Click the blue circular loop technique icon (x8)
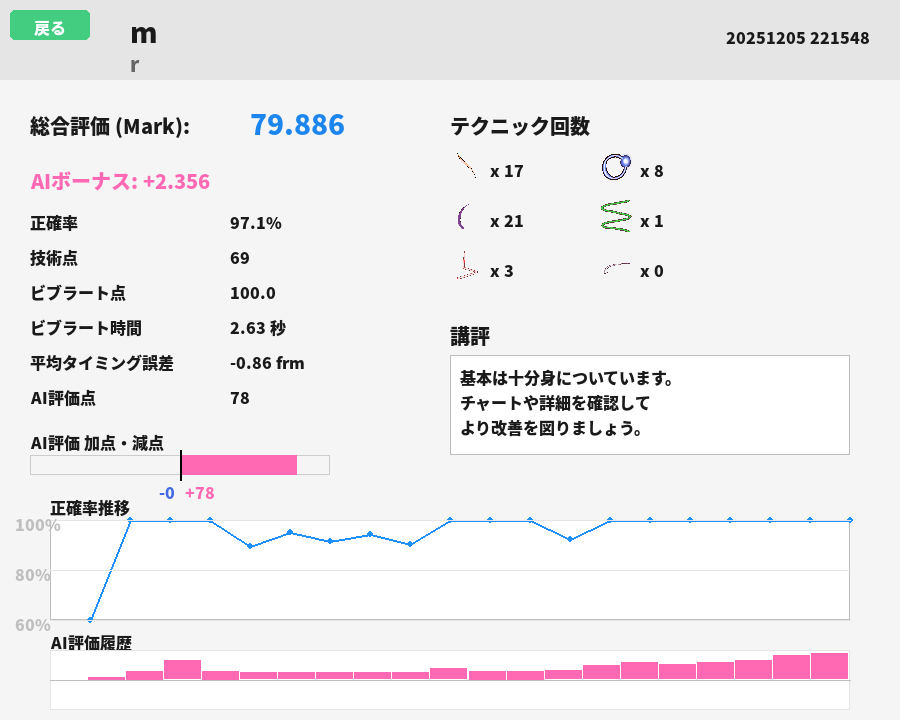900x720 pixels. point(615,167)
